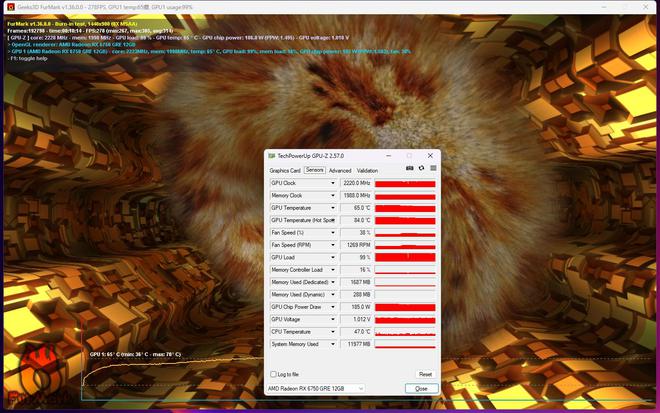Open the AMD Radeon RX 6750 GRE selector
Screen dimensions: 660x413
316,389
